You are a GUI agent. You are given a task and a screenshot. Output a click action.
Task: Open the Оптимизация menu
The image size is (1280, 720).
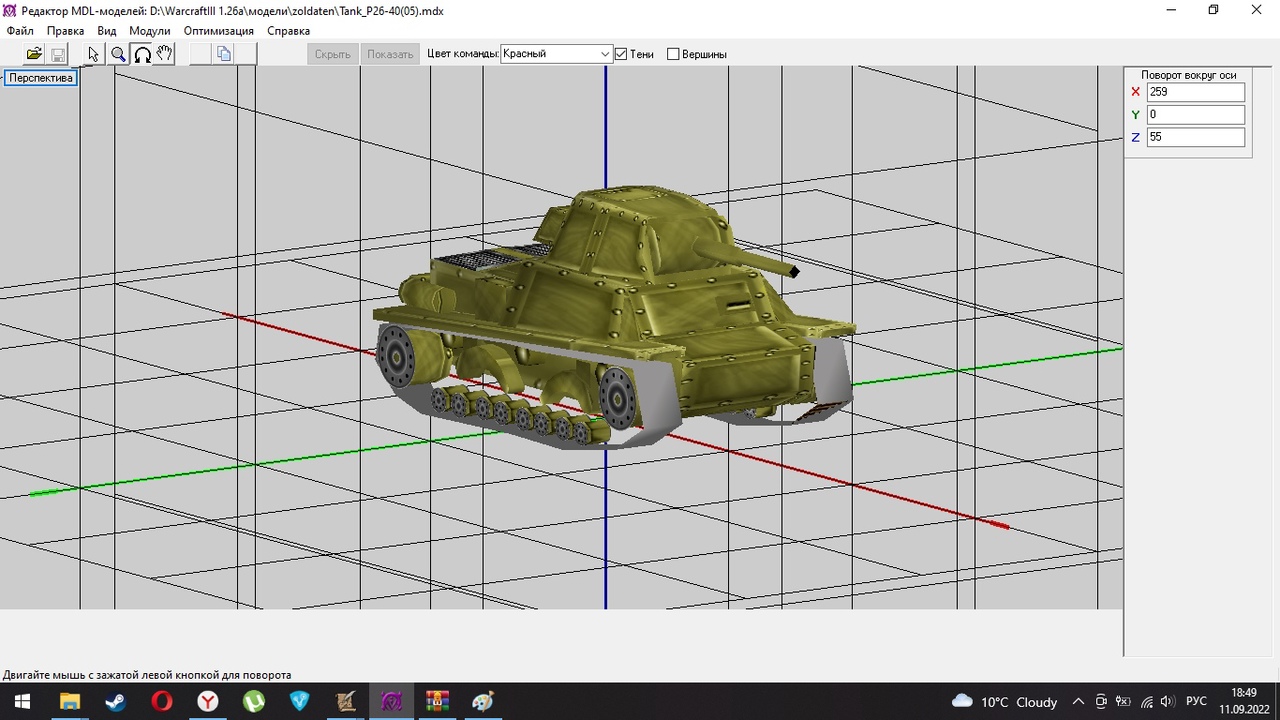[218, 31]
